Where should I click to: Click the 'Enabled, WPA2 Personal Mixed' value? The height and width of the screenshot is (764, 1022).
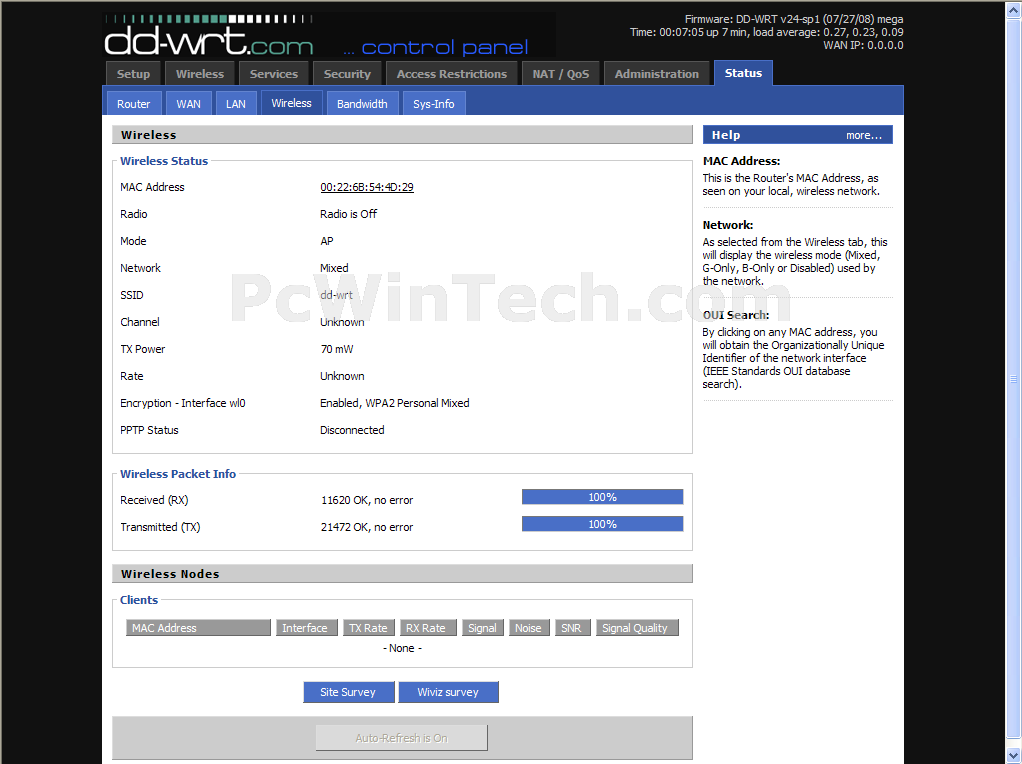[x=394, y=403]
